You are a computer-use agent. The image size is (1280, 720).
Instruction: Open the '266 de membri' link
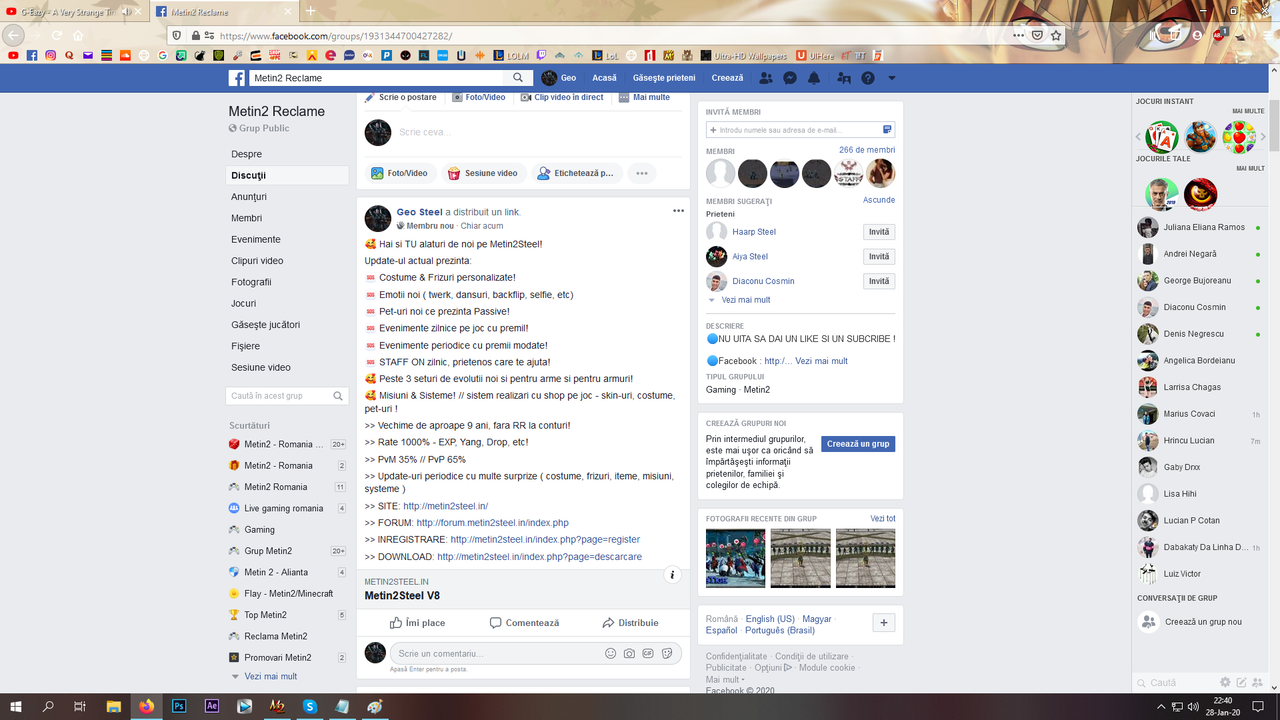[867, 150]
